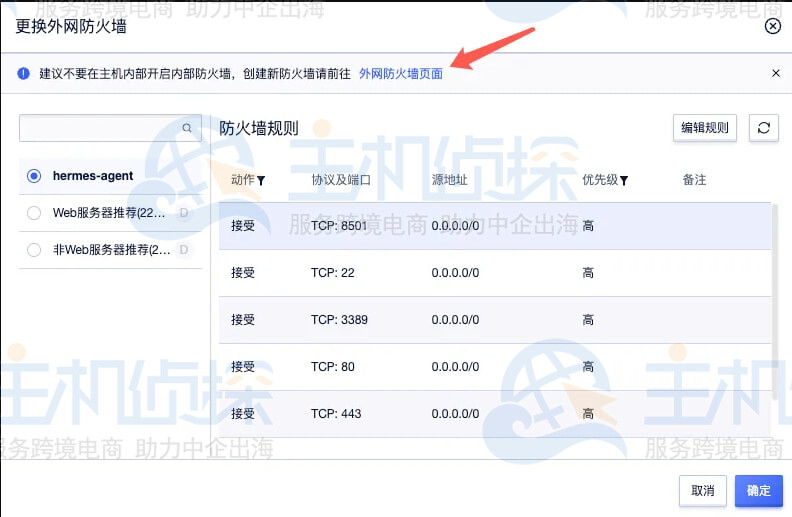Select the TCP: 22 rule row

pos(495,273)
